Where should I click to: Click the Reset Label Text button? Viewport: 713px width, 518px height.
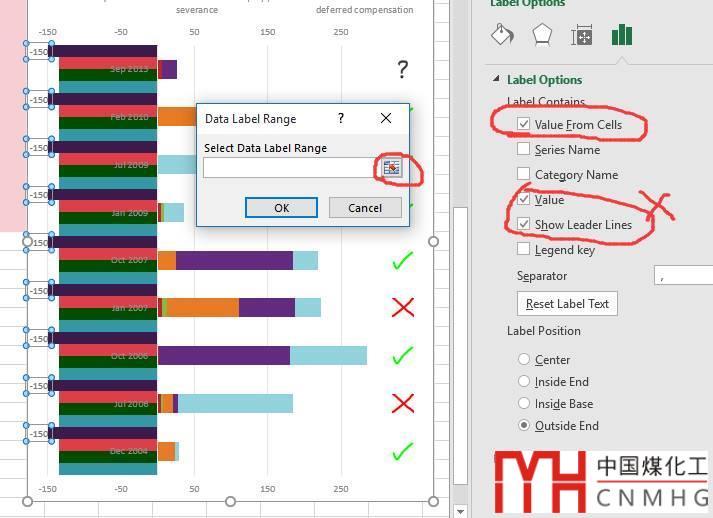coord(567,303)
